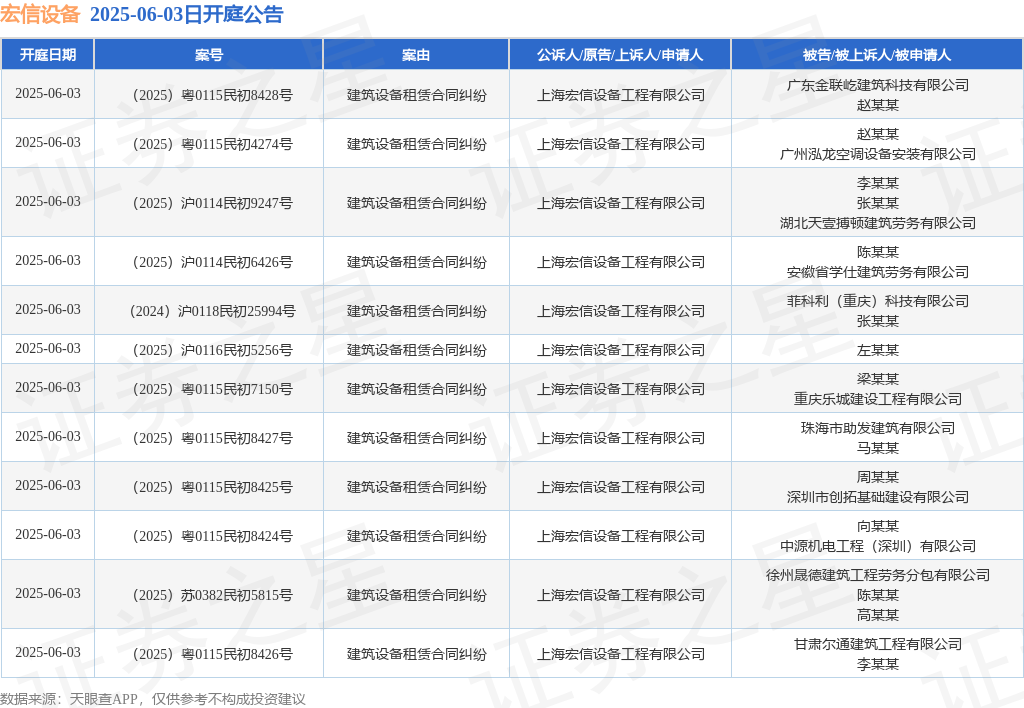This screenshot has height=708, width=1024.
Task: Click defendant 广州泓龙空调设备安装有限公司
Action: 877,154
